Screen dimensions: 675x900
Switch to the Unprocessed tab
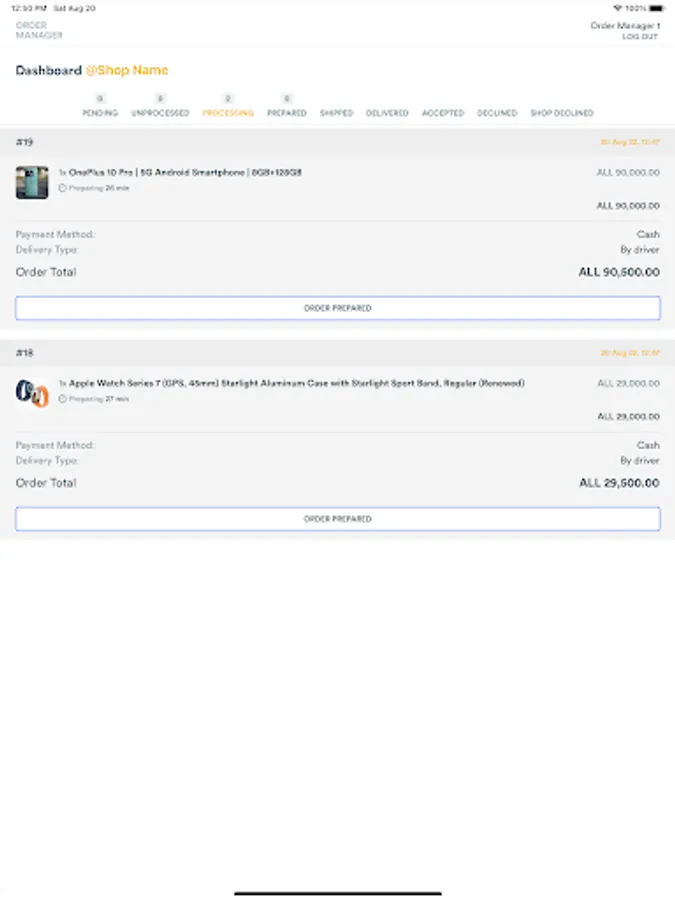(x=160, y=113)
